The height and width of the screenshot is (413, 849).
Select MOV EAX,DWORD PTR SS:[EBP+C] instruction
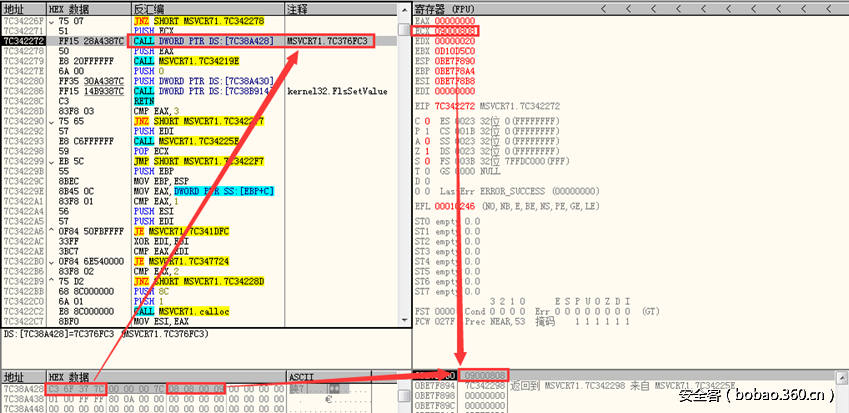pos(204,191)
